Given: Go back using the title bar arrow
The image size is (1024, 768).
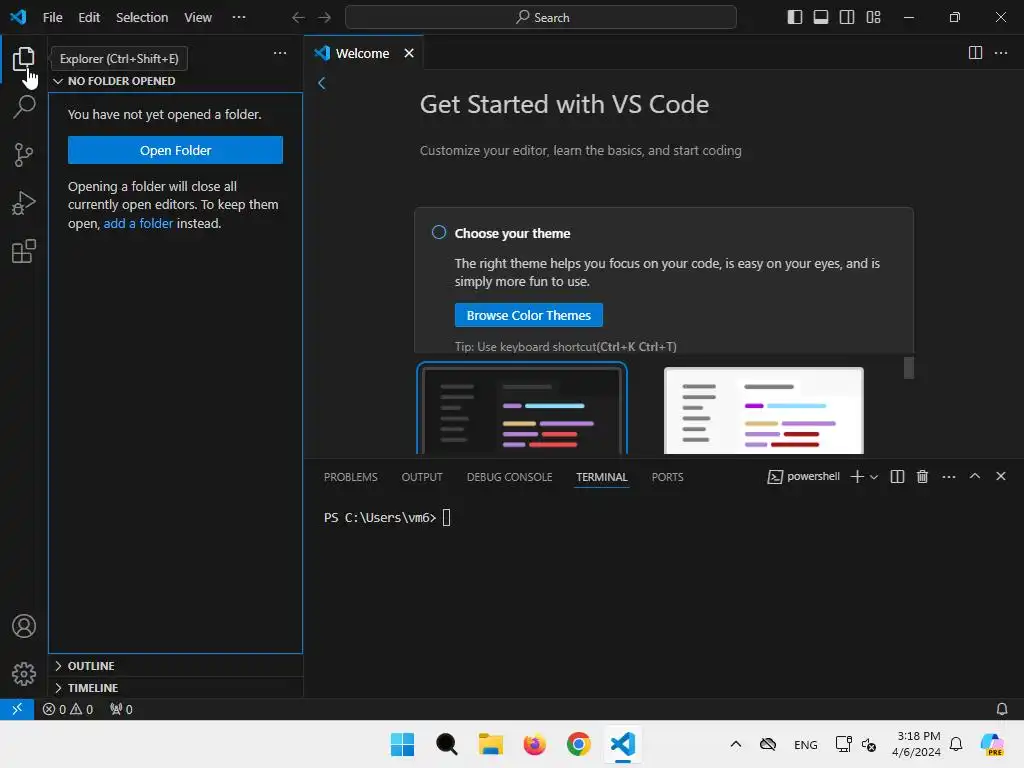Looking at the screenshot, I should (x=298, y=18).
